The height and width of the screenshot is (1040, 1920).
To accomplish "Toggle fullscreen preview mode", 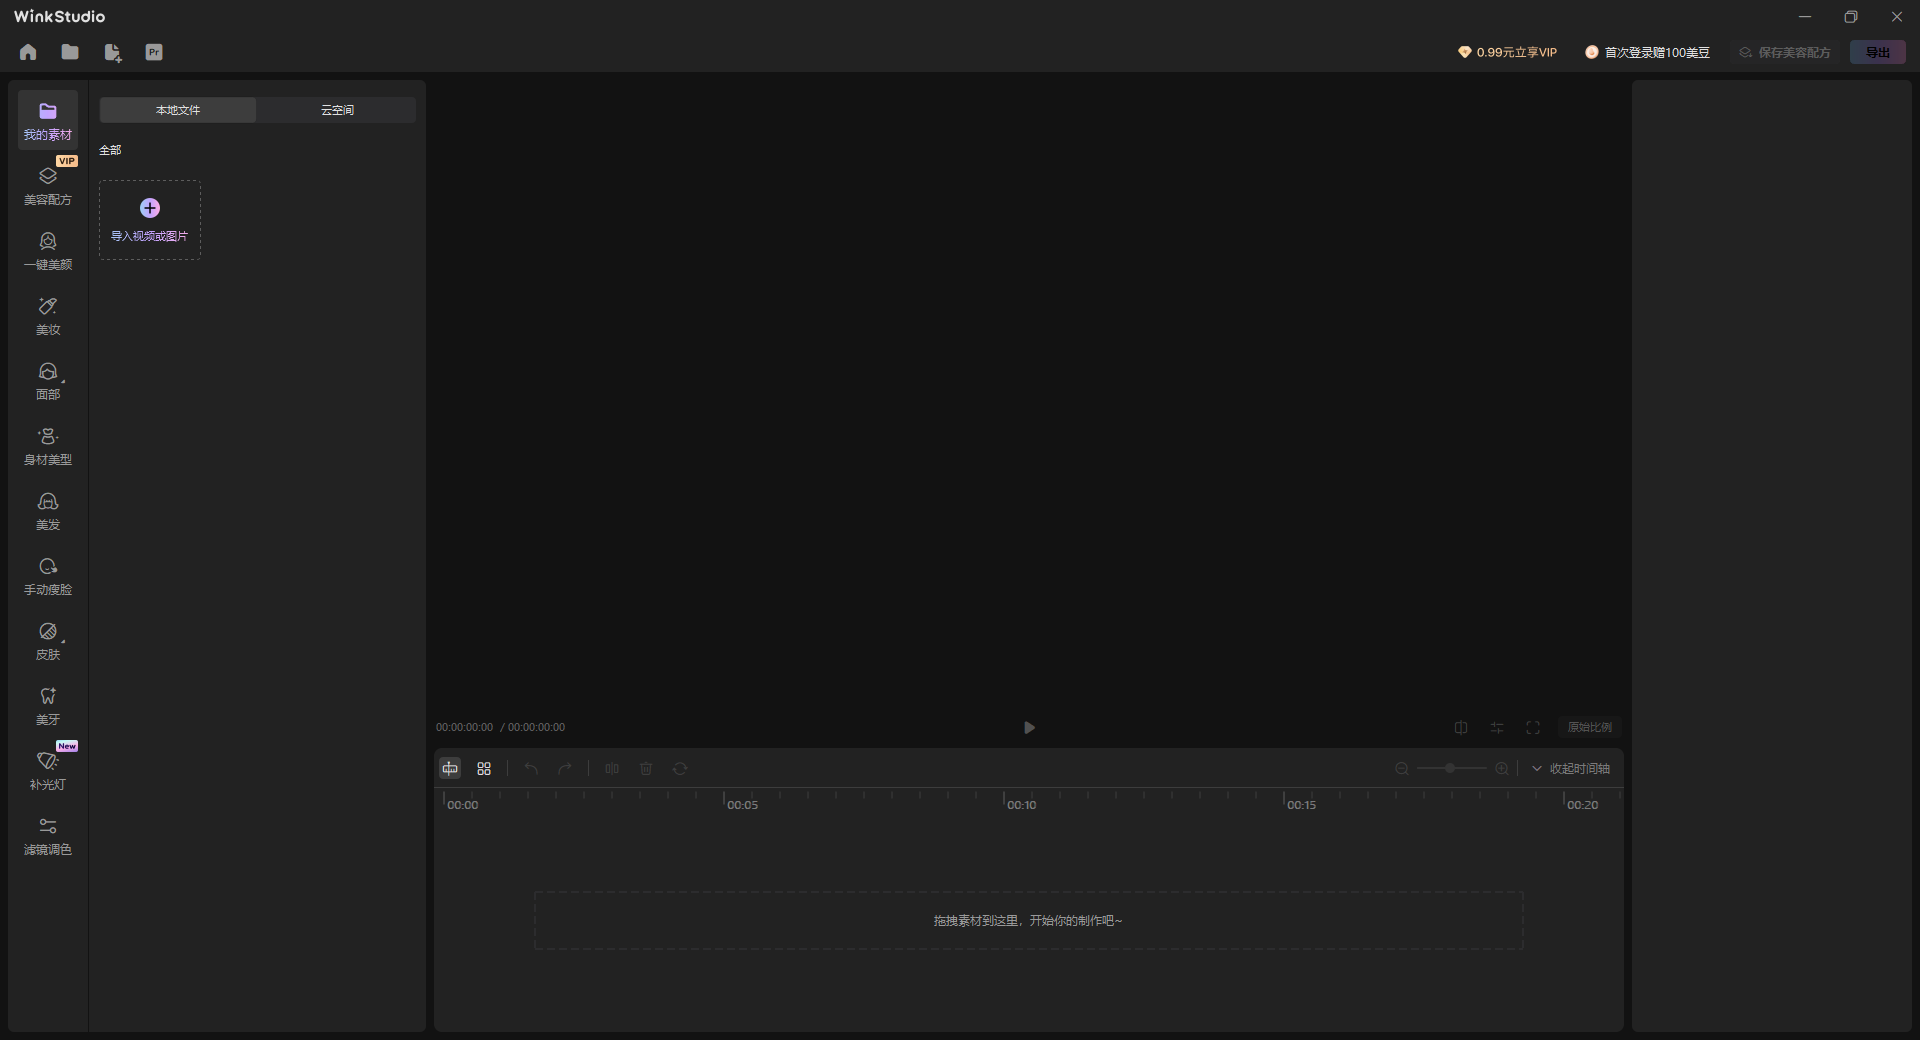I will (x=1532, y=727).
